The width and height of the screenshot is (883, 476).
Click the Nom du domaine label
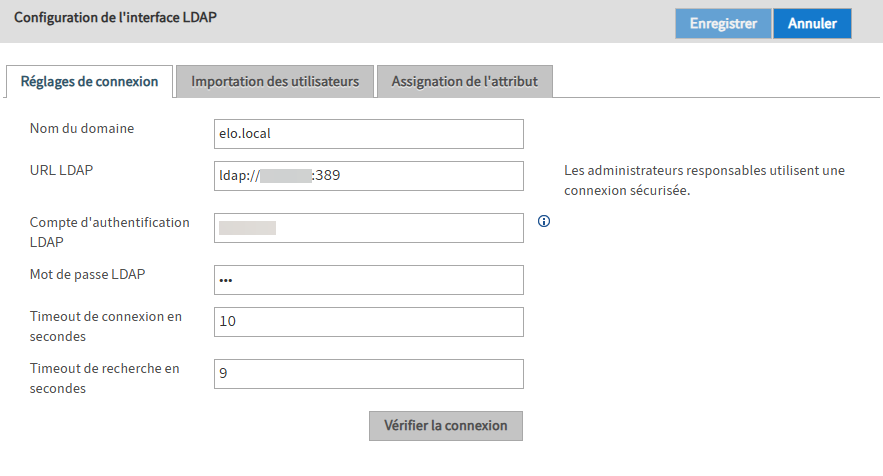(82, 128)
